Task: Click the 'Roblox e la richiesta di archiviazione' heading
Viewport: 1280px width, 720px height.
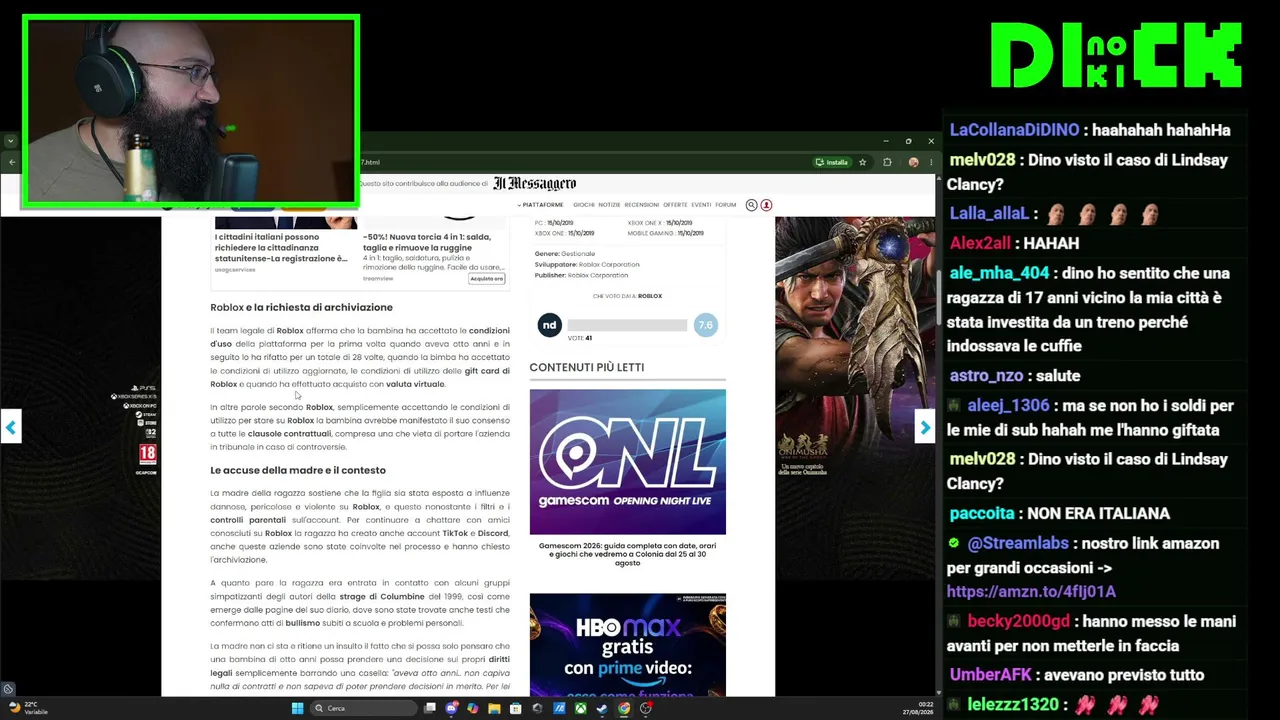Action: [301, 307]
